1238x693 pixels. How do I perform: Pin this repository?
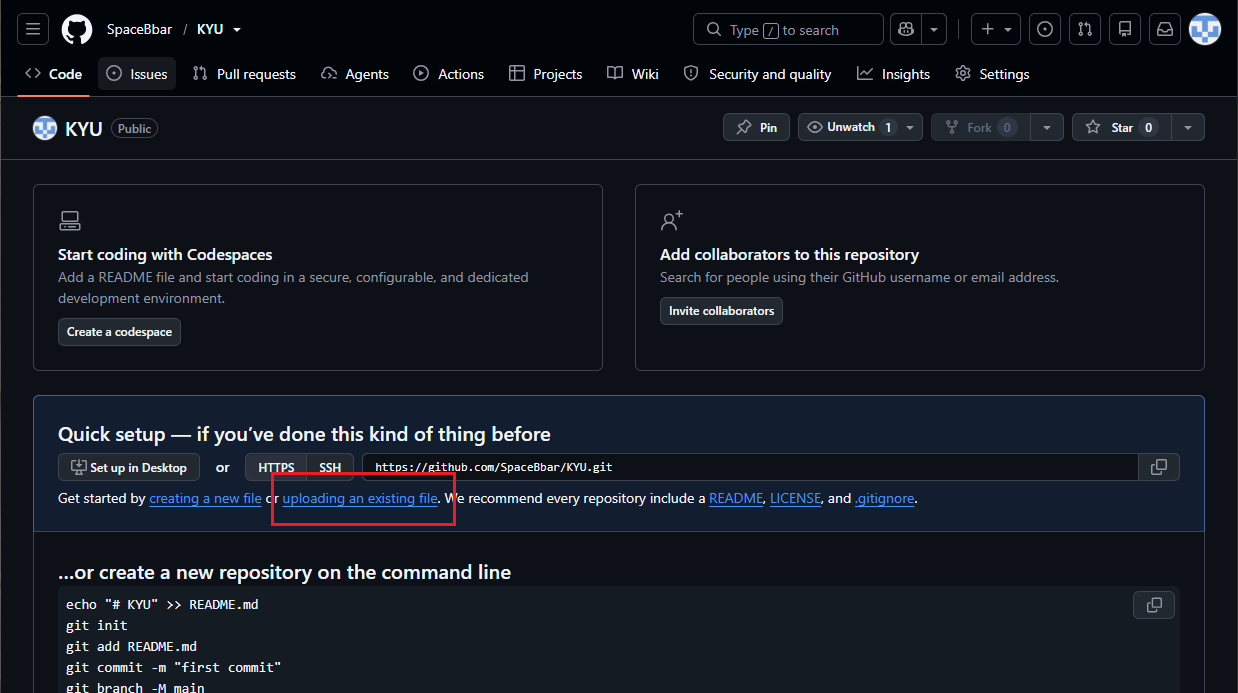(x=756, y=127)
